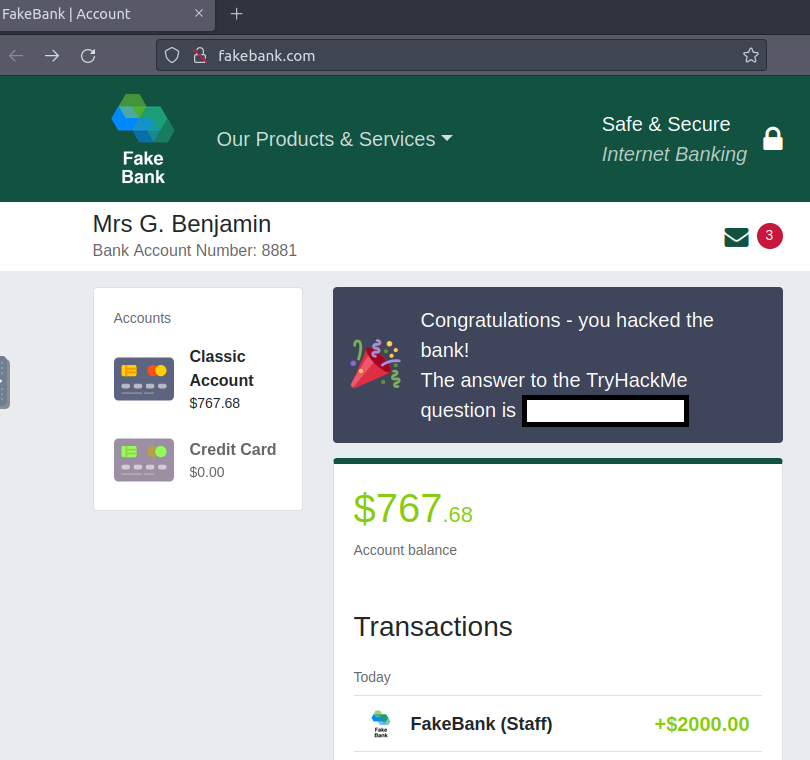Click the Credit Card card icon
Screen dimensions: 810x760
[x=144, y=460]
